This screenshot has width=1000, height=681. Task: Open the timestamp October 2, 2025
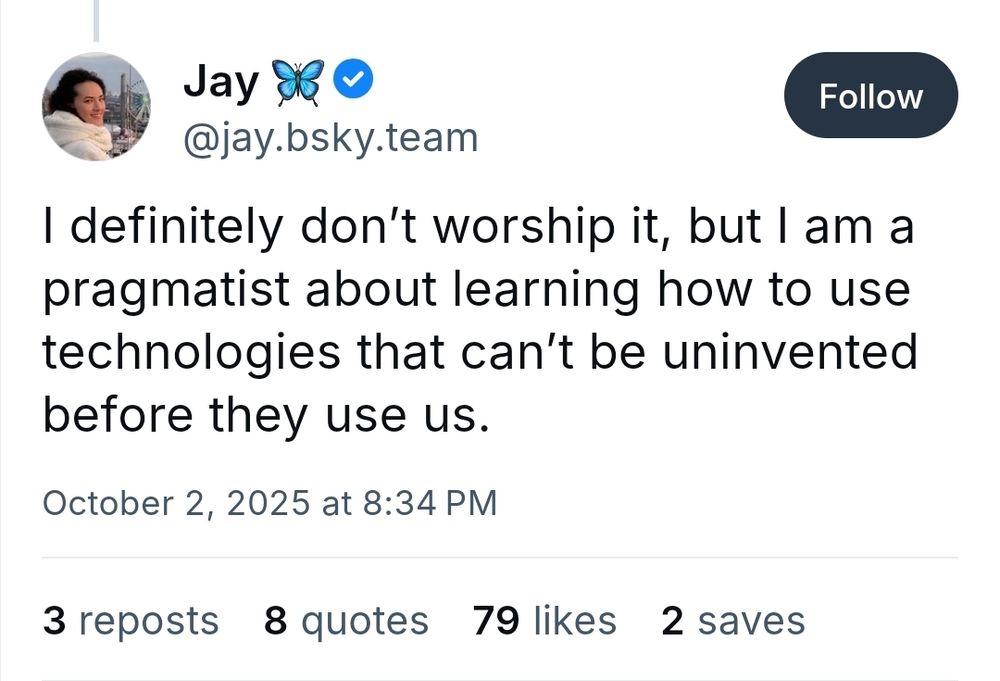pos(270,504)
